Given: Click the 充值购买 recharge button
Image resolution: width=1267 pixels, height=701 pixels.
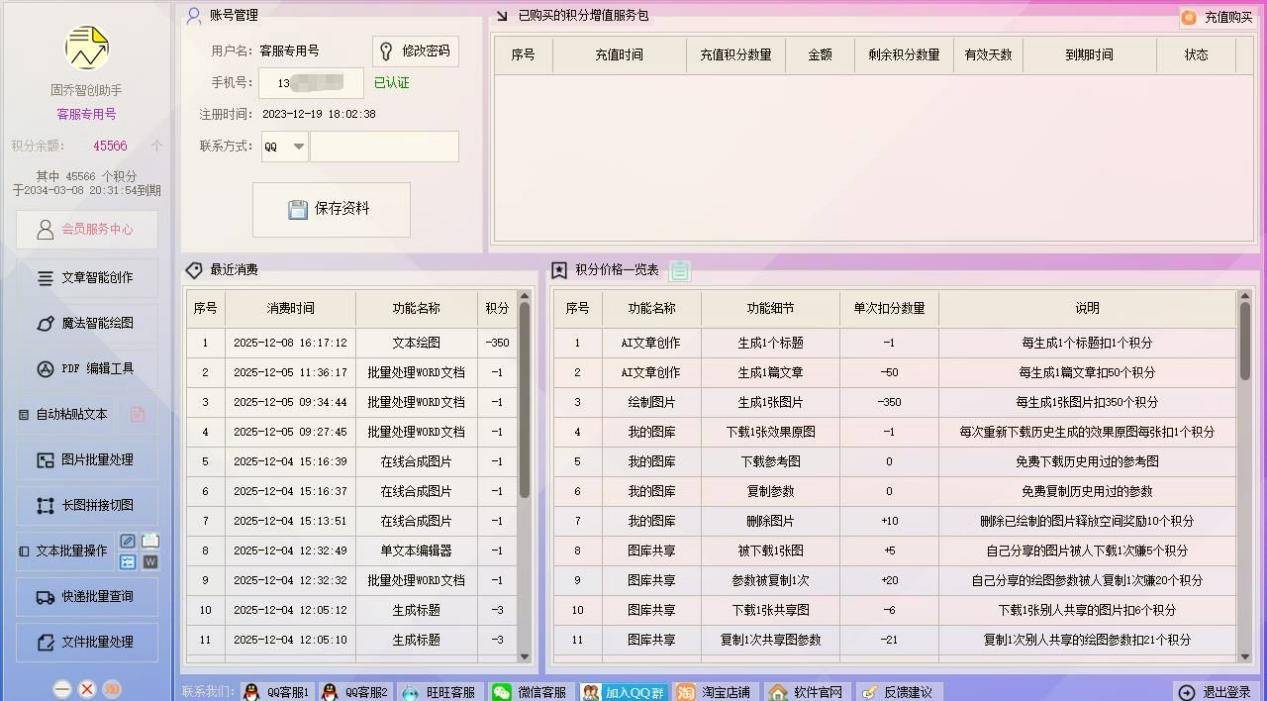Looking at the screenshot, I should coord(1217,17).
